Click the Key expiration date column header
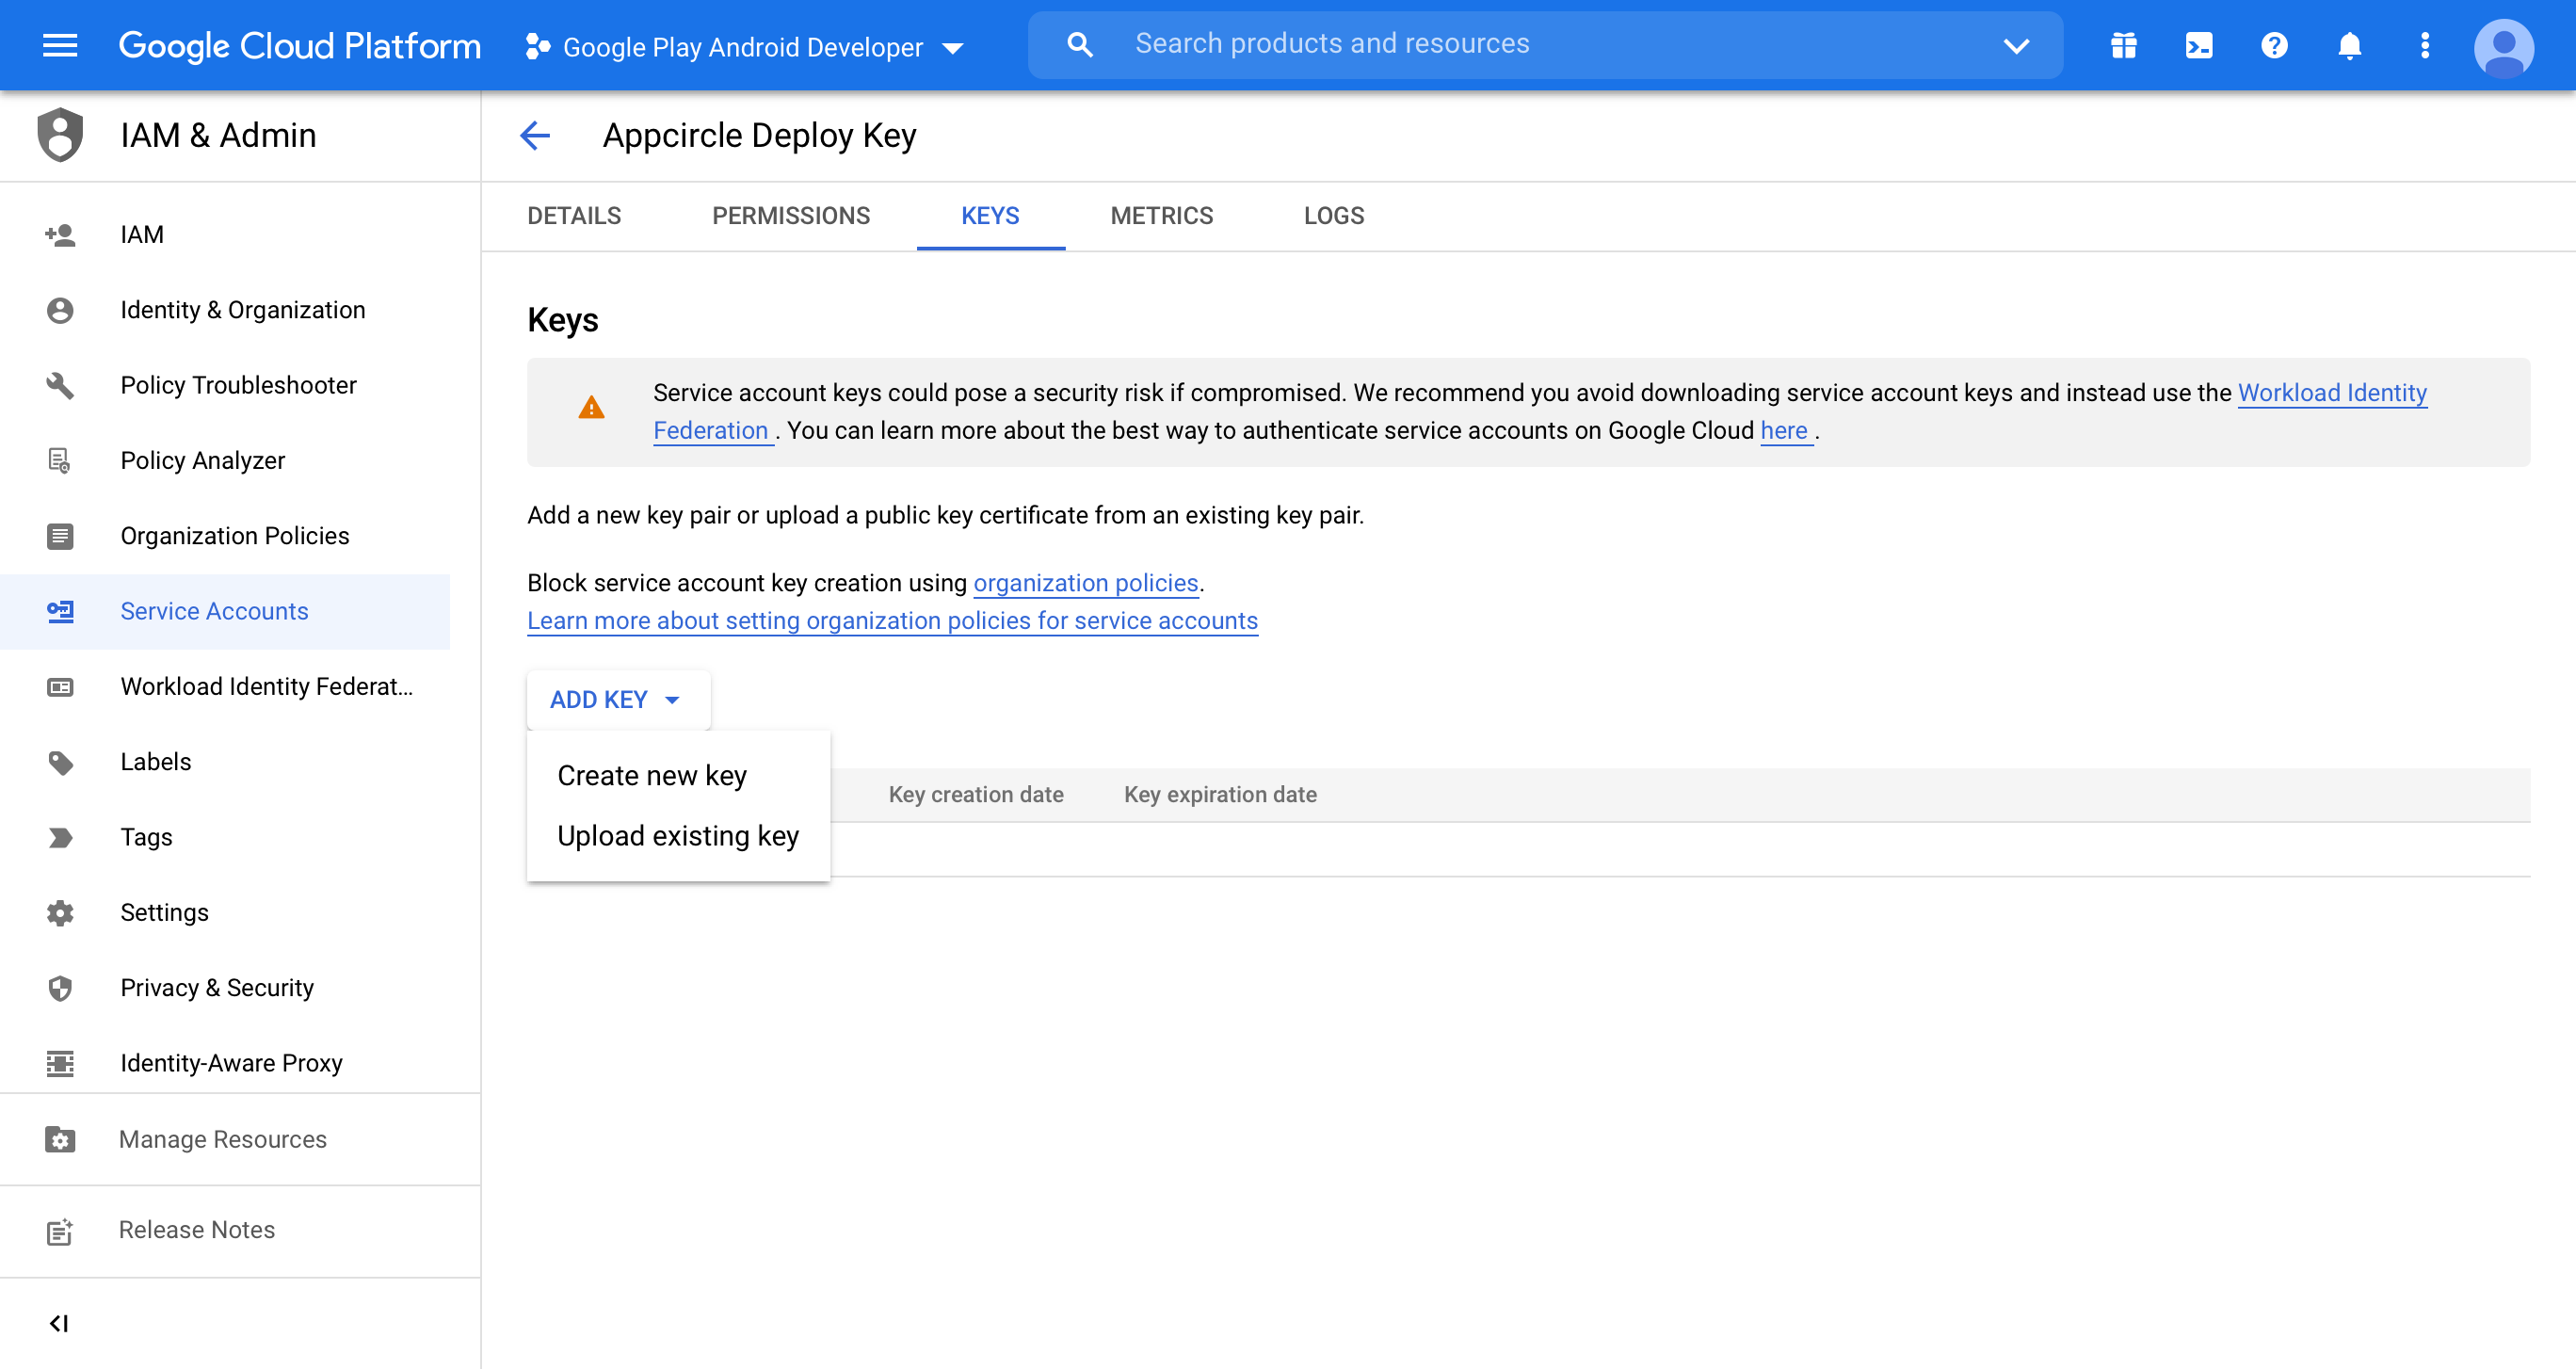Viewport: 2576px width, 1369px height. coord(1219,794)
